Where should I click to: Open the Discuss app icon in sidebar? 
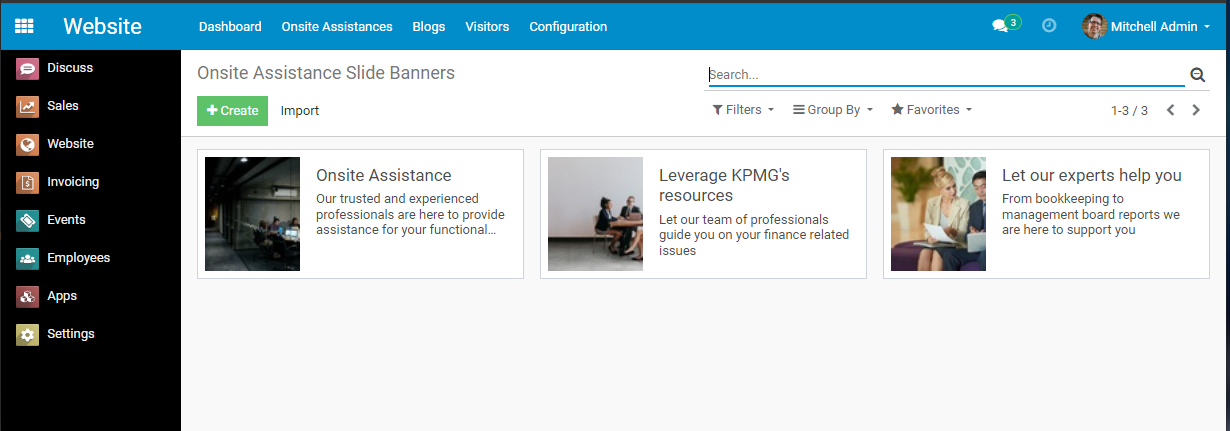pyautogui.click(x=28, y=68)
